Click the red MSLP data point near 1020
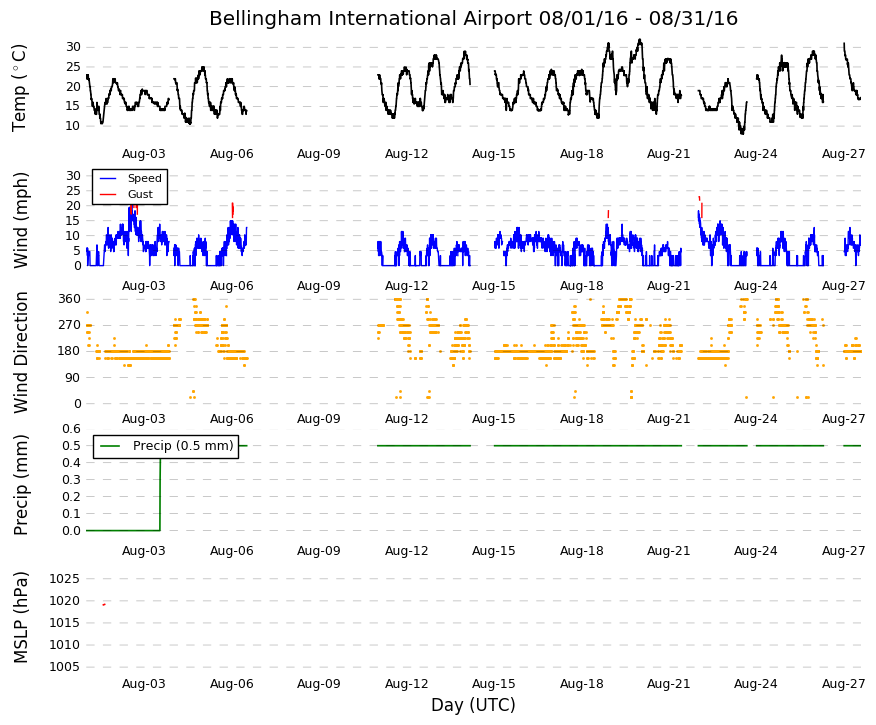This screenshot has height=725, width=876. (x=104, y=605)
